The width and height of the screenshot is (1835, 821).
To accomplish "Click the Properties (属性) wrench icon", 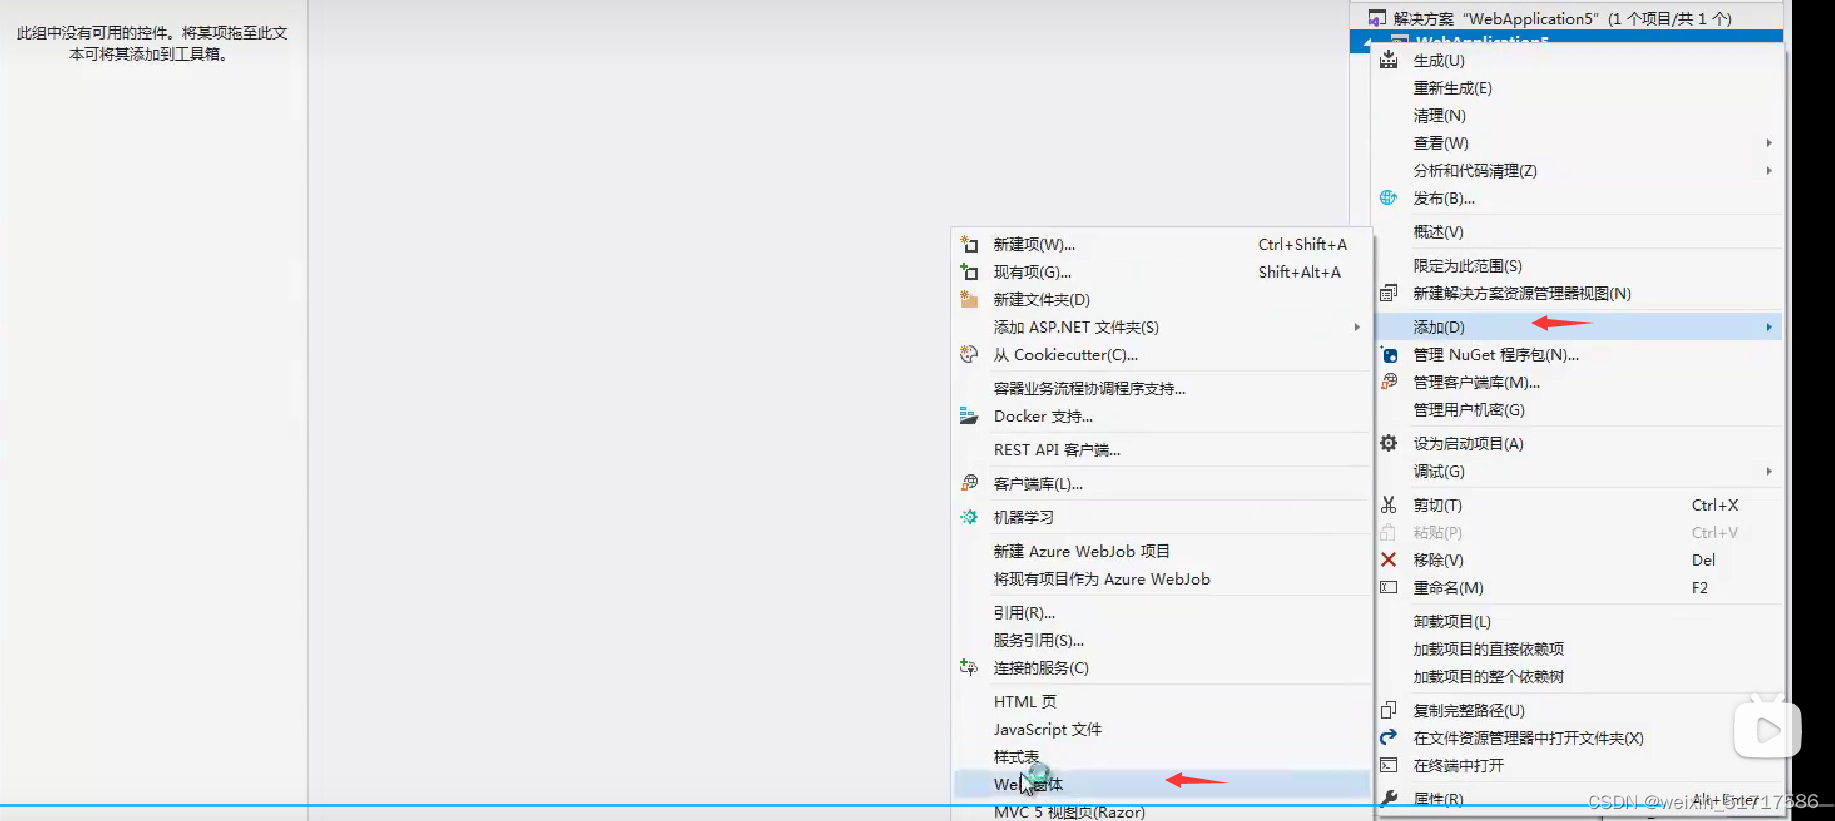I will 1388,798.
